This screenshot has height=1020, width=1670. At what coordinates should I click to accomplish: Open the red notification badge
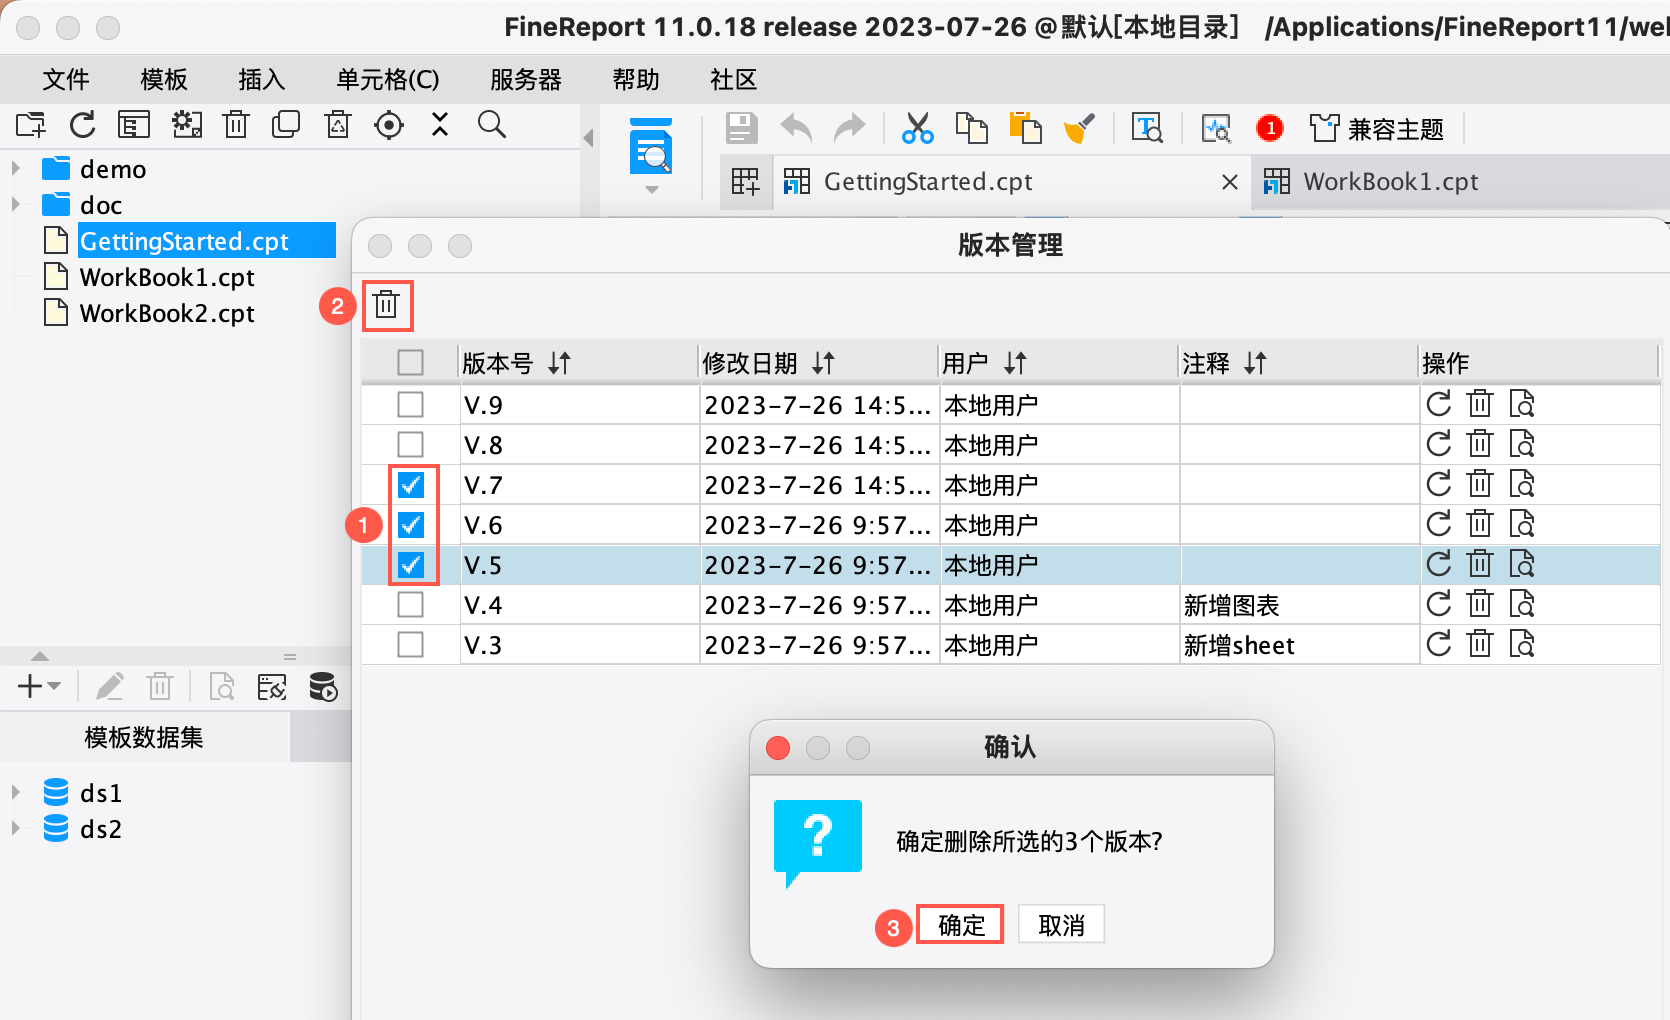point(1270,128)
